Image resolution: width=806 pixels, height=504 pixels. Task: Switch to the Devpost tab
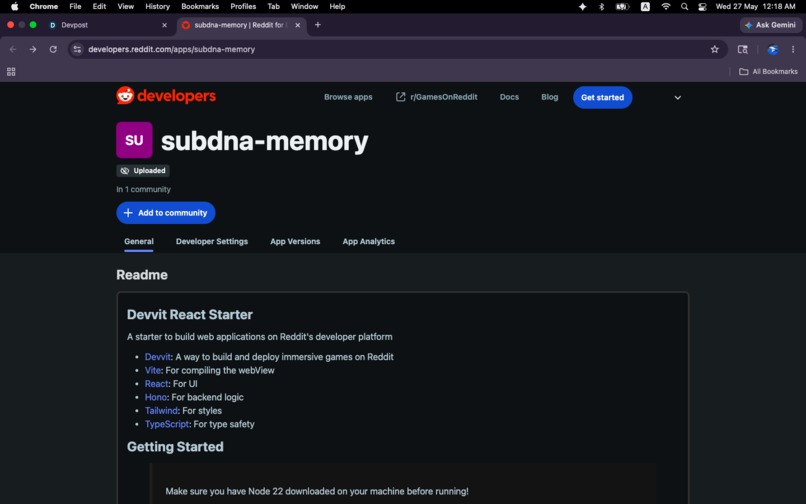(x=108, y=25)
